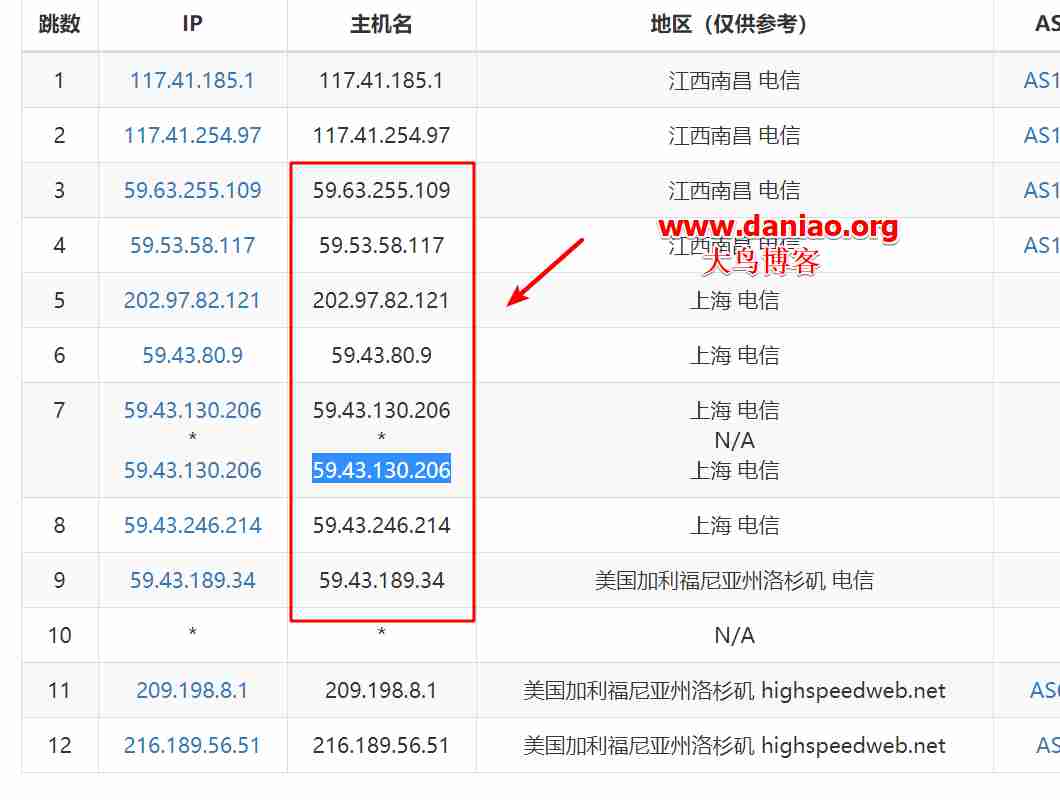The image size is (1060, 800).
Task: Click the 跳数 column header
Action: (x=59, y=24)
